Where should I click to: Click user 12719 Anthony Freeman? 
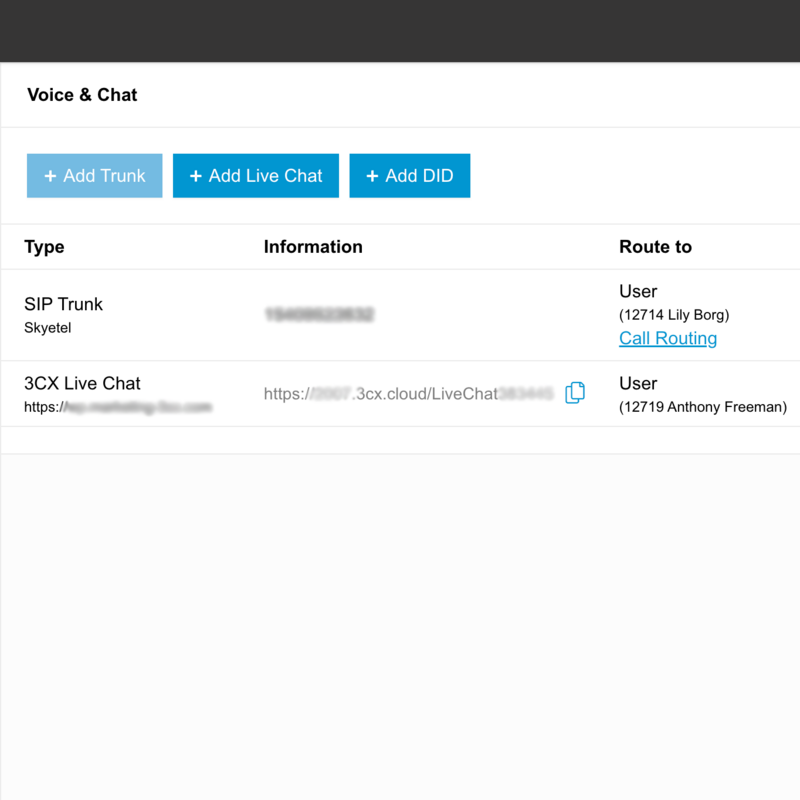(x=703, y=407)
